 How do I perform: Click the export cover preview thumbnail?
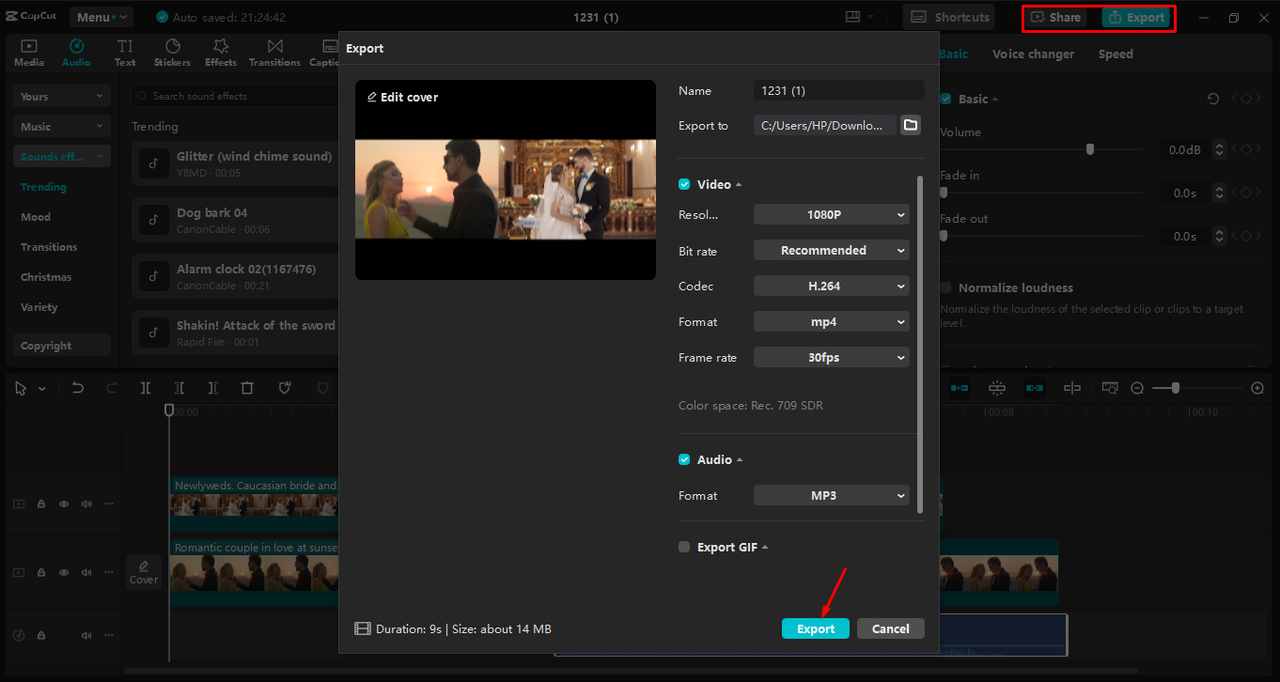pos(505,180)
